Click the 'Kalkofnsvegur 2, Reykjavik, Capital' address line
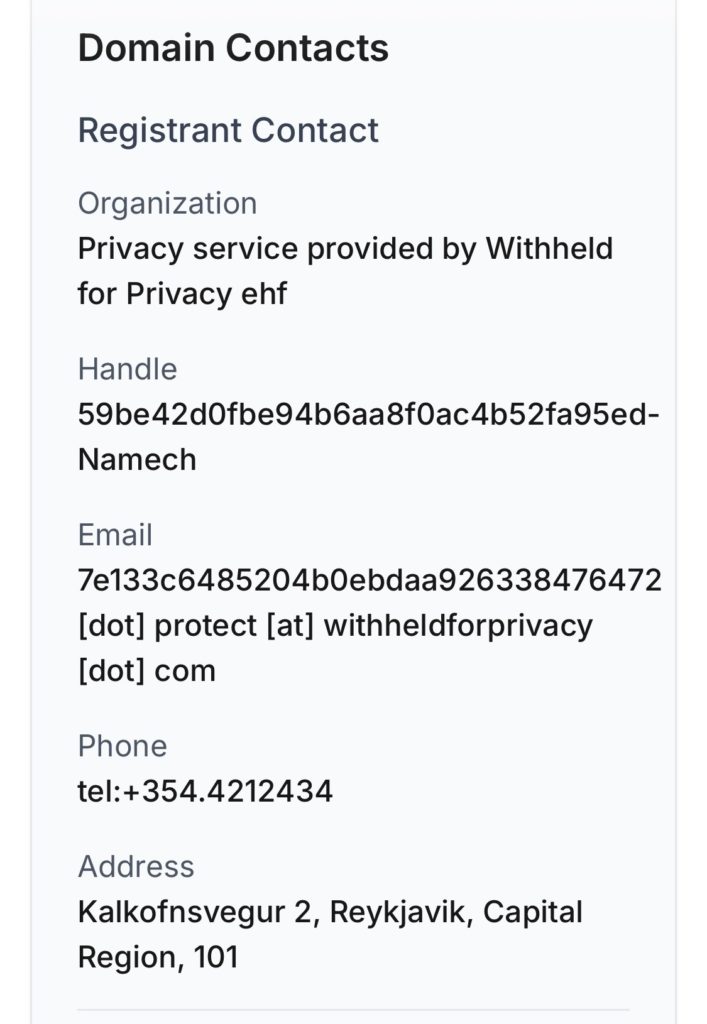707x1024 pixels. (330, 912)
